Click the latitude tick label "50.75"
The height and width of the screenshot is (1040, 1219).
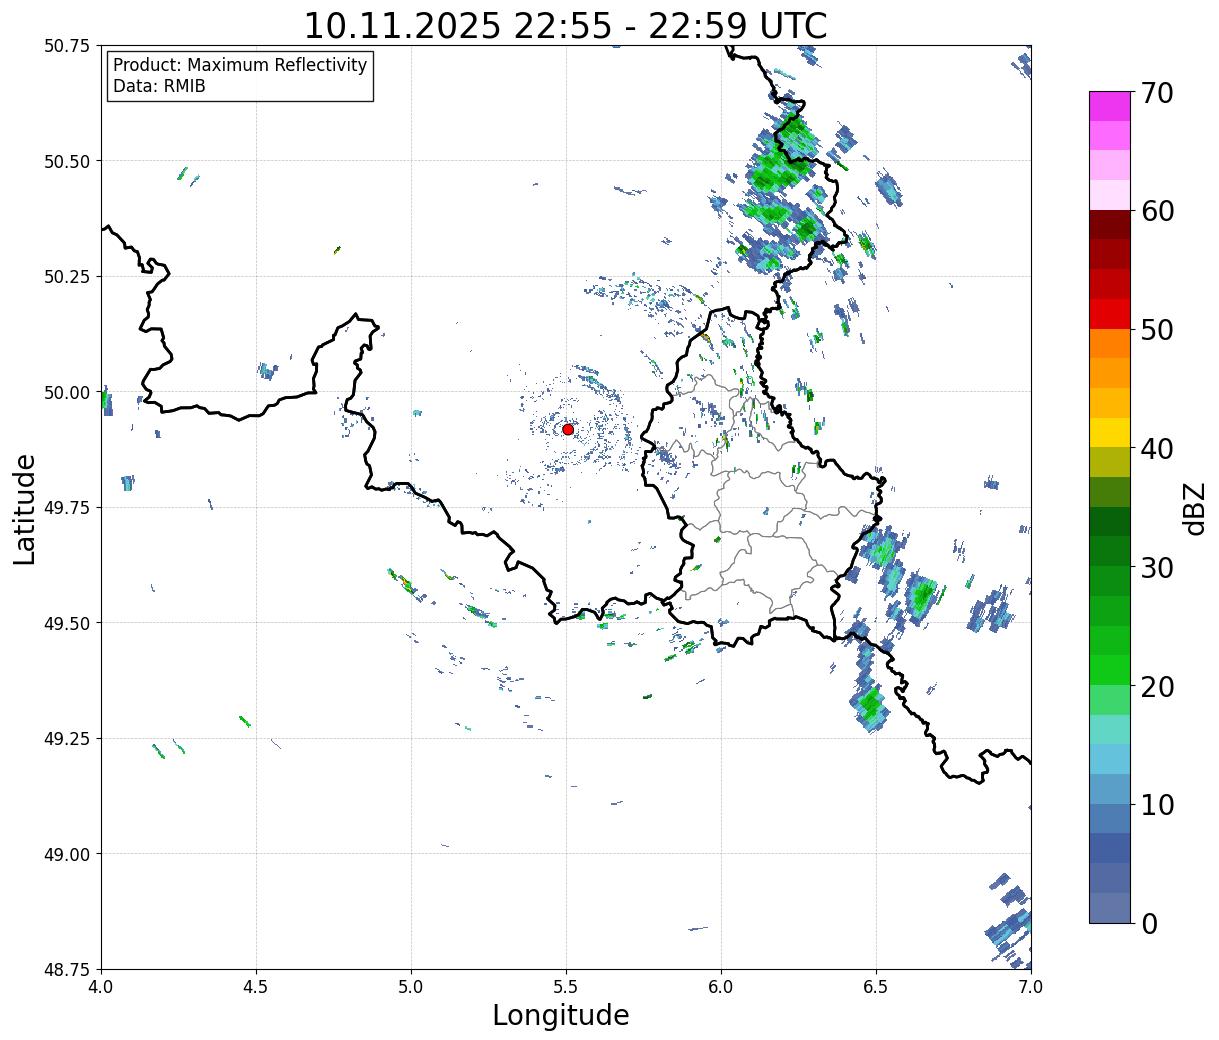[x=67, y=46]
